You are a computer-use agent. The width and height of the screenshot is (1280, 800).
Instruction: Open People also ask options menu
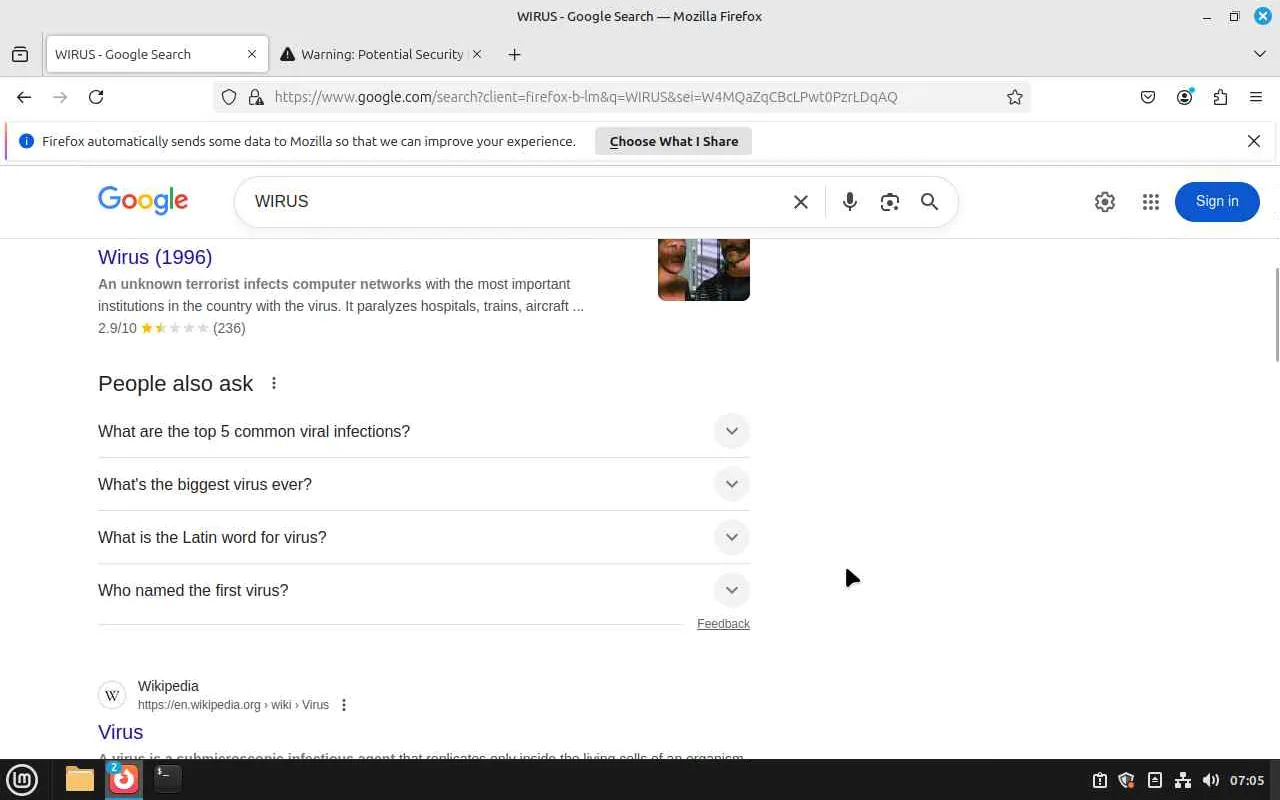click(274, 383)
